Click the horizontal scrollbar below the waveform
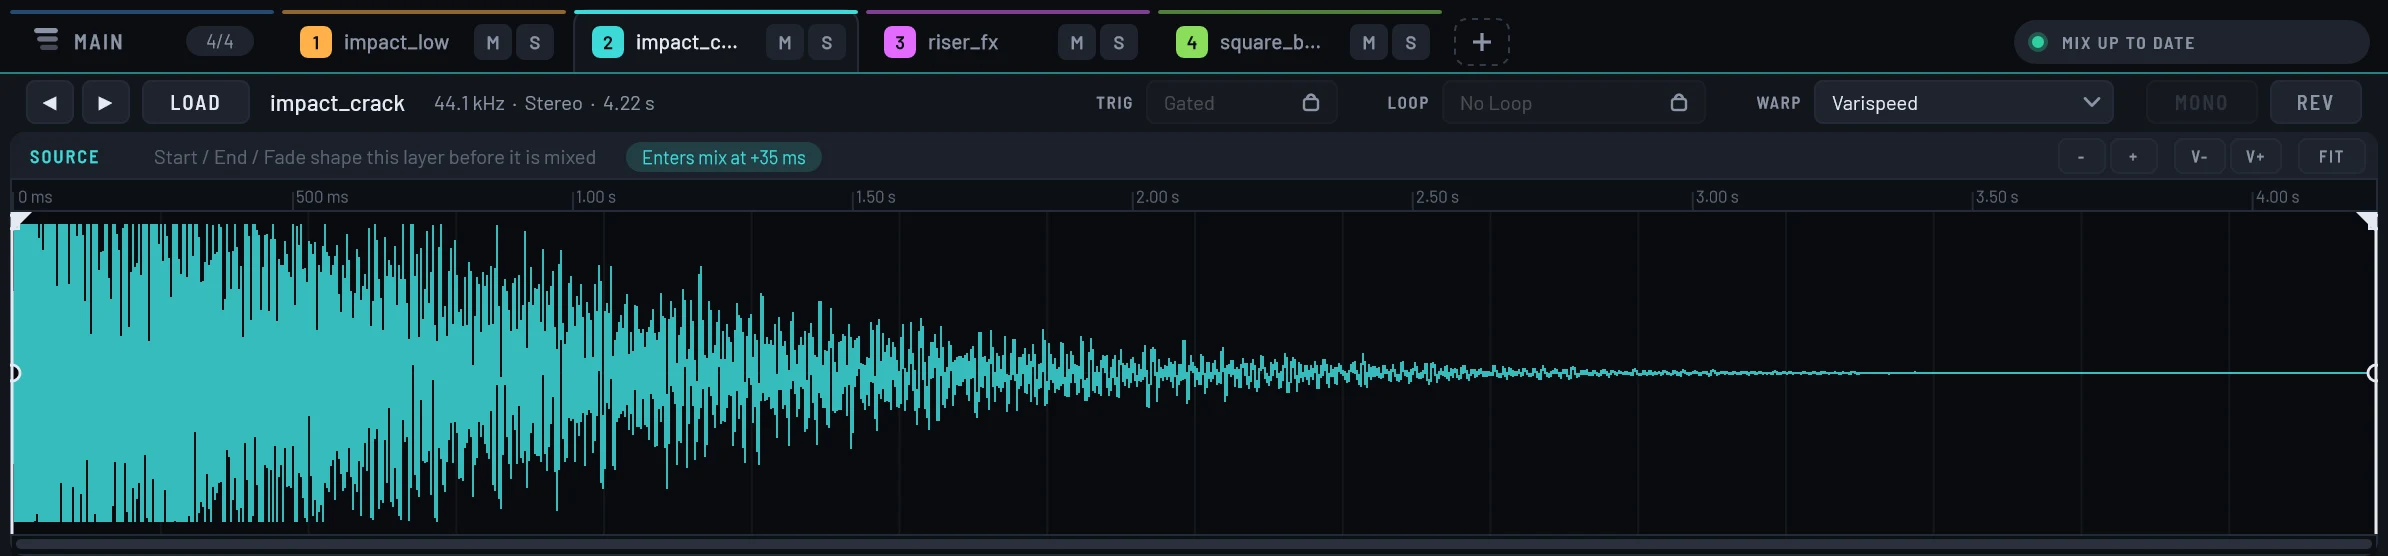2388x556 pixels. (x=1194, y=545)
